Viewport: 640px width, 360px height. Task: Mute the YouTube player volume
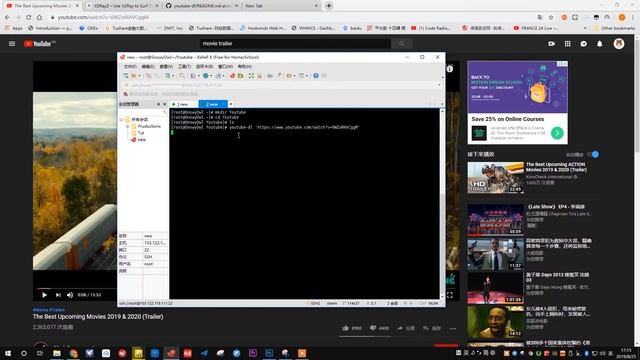point(70,295)
